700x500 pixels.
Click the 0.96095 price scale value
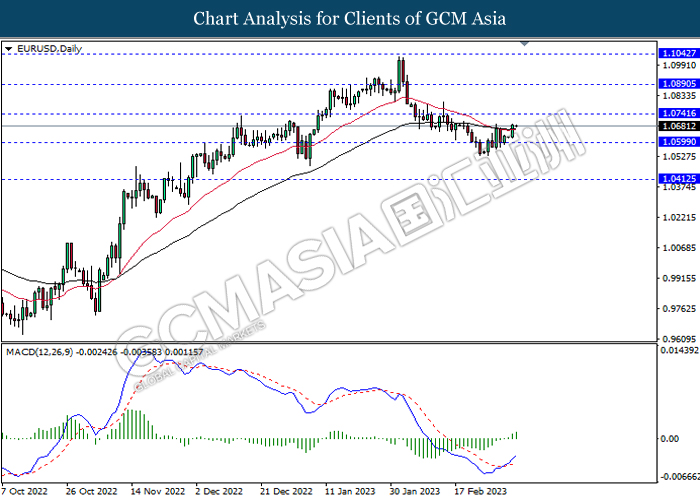pyautogui.click(x=679, y=339)
